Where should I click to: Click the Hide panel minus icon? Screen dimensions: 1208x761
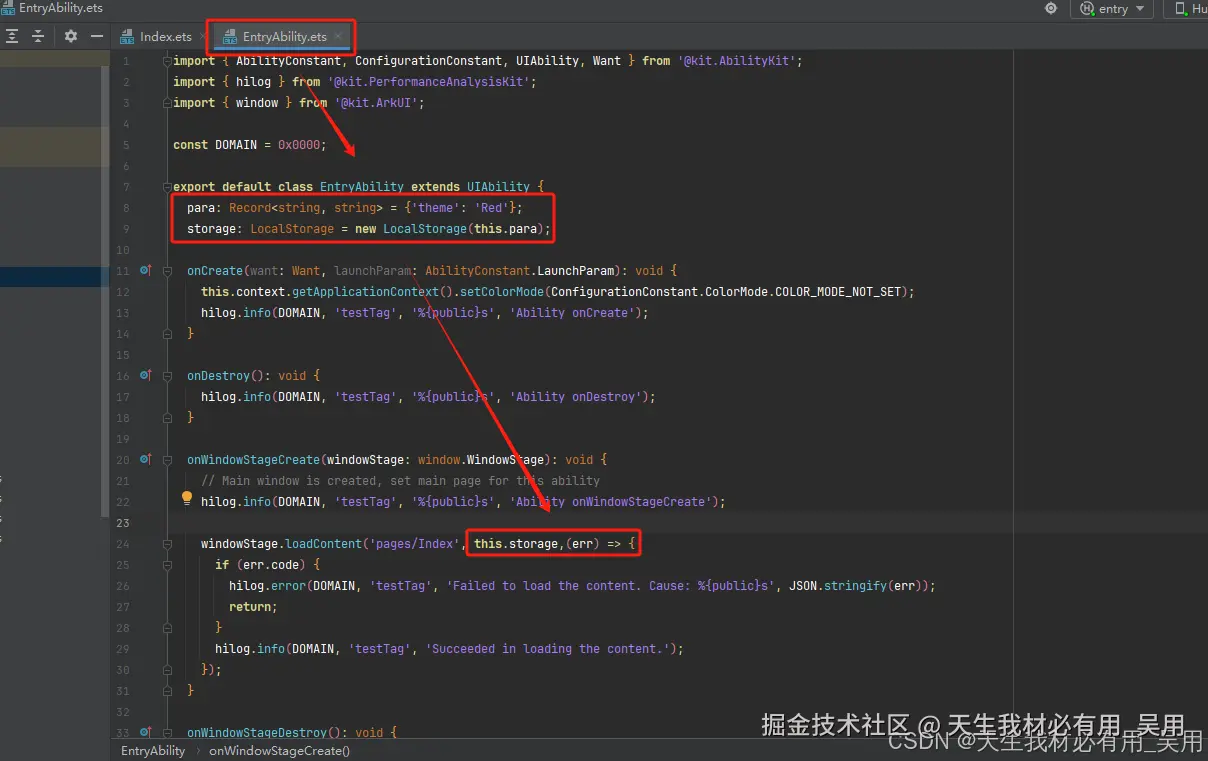[x=96, y=35]
